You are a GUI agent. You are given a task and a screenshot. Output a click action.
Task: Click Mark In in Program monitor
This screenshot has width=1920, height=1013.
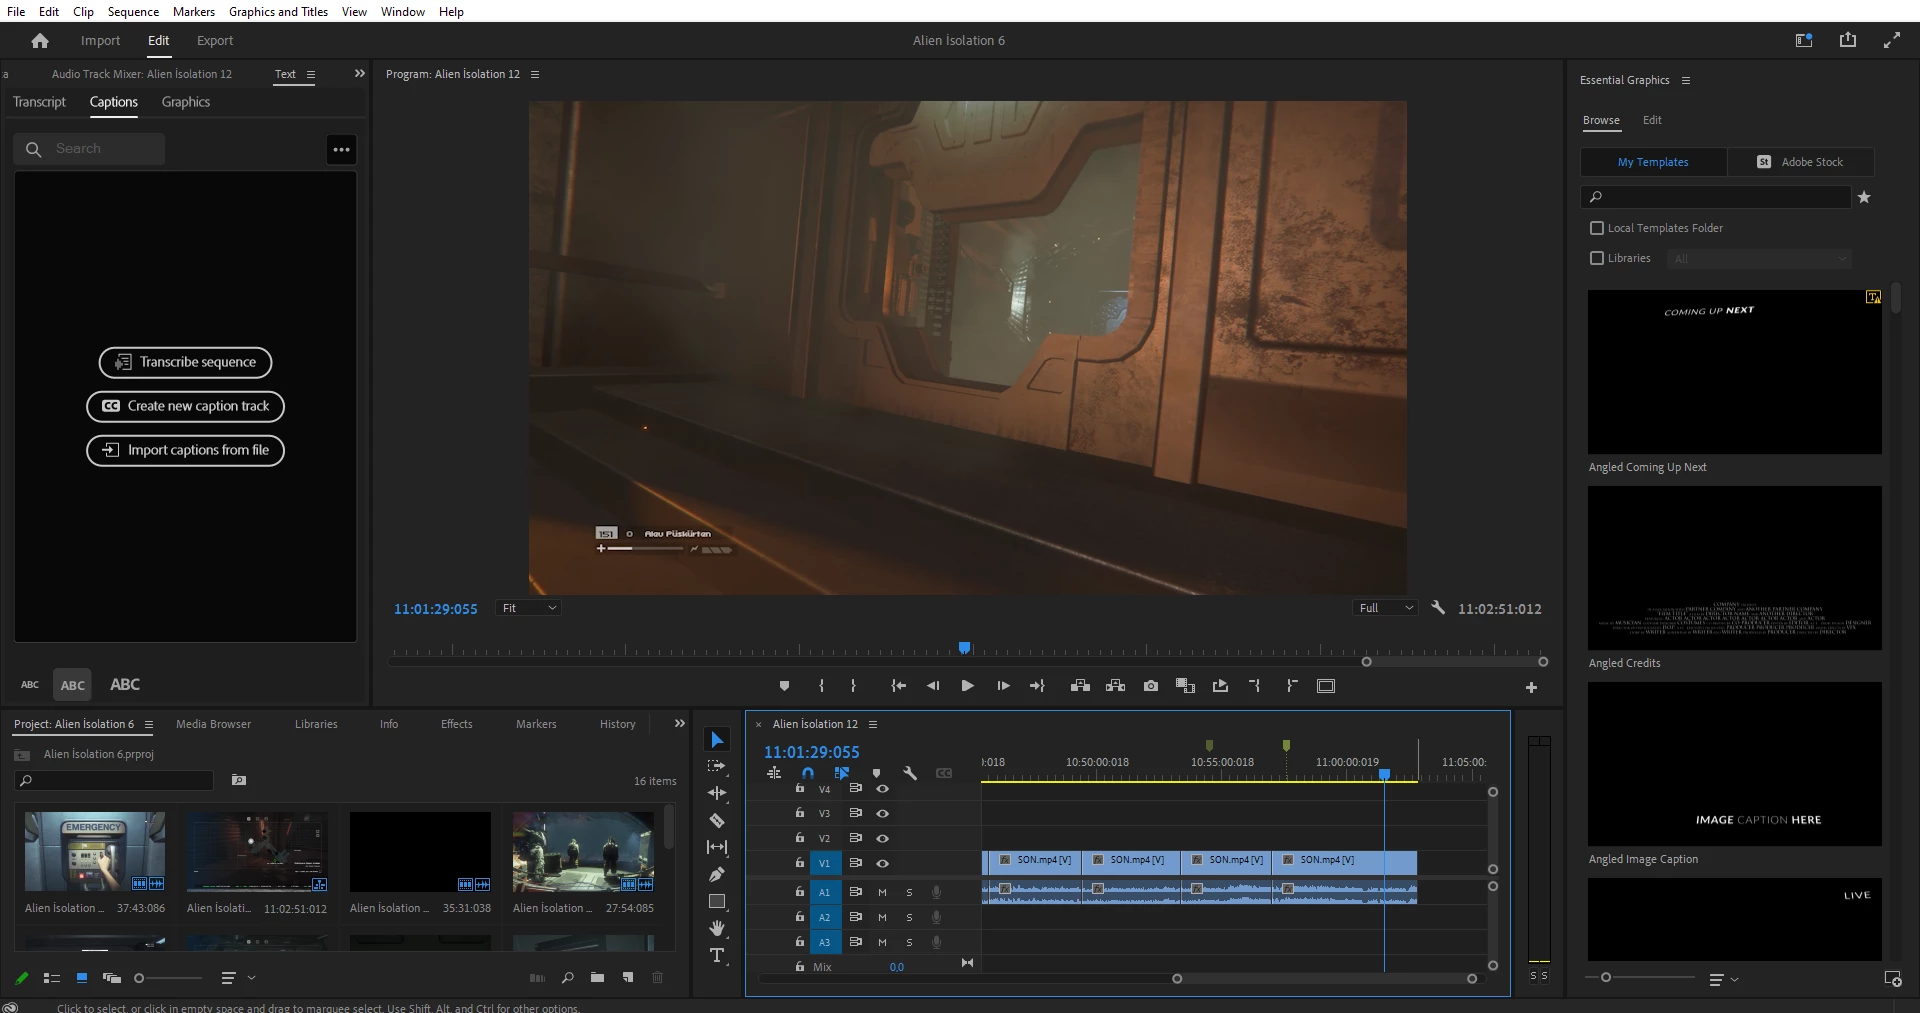coord(821,686)
